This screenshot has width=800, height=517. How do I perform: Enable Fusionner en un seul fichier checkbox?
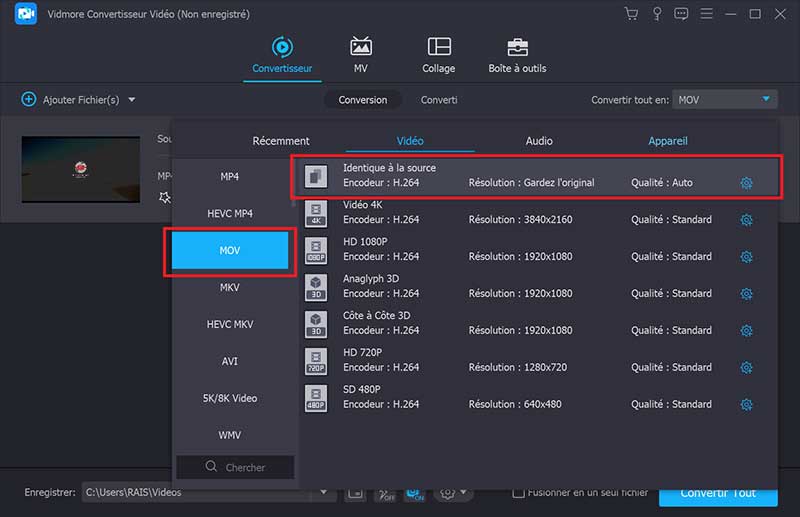point(518,493)
